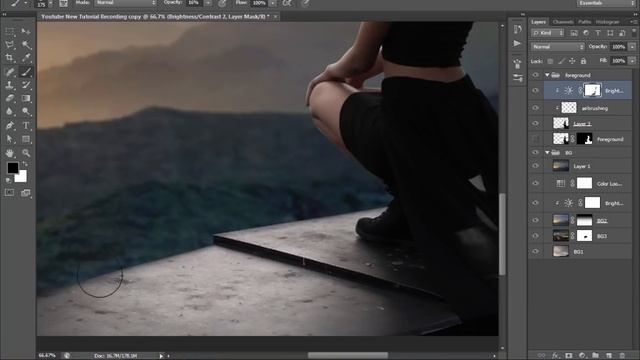Viewport: 640px width, 360px height.
Task: Switch to the Histogram tab
Action: tap(607, 22)
